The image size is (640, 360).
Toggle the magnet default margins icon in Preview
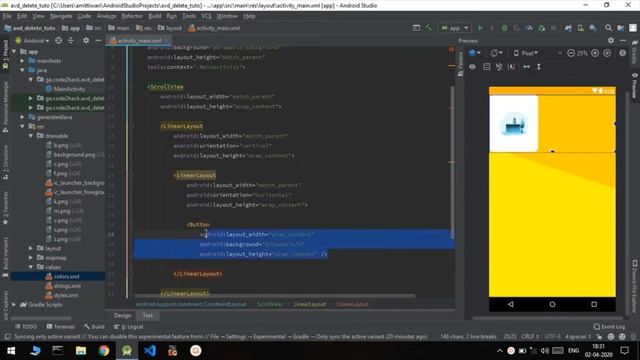tap(511, 67)
